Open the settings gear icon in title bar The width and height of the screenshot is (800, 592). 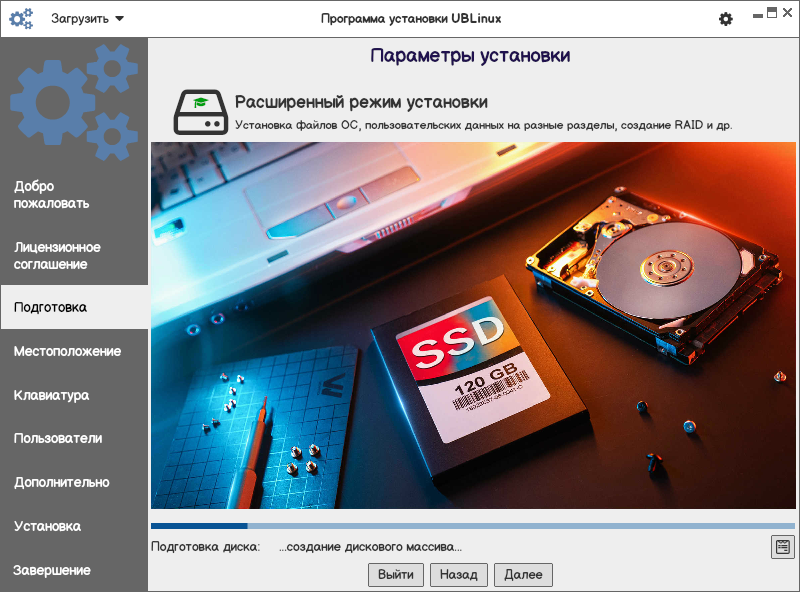point(726,19)
